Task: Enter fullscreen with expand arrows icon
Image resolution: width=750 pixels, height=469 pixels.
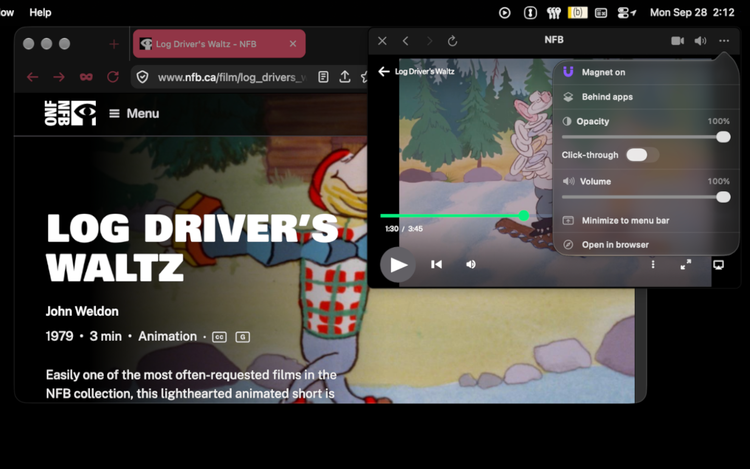Action: click(x=686, y=264)
